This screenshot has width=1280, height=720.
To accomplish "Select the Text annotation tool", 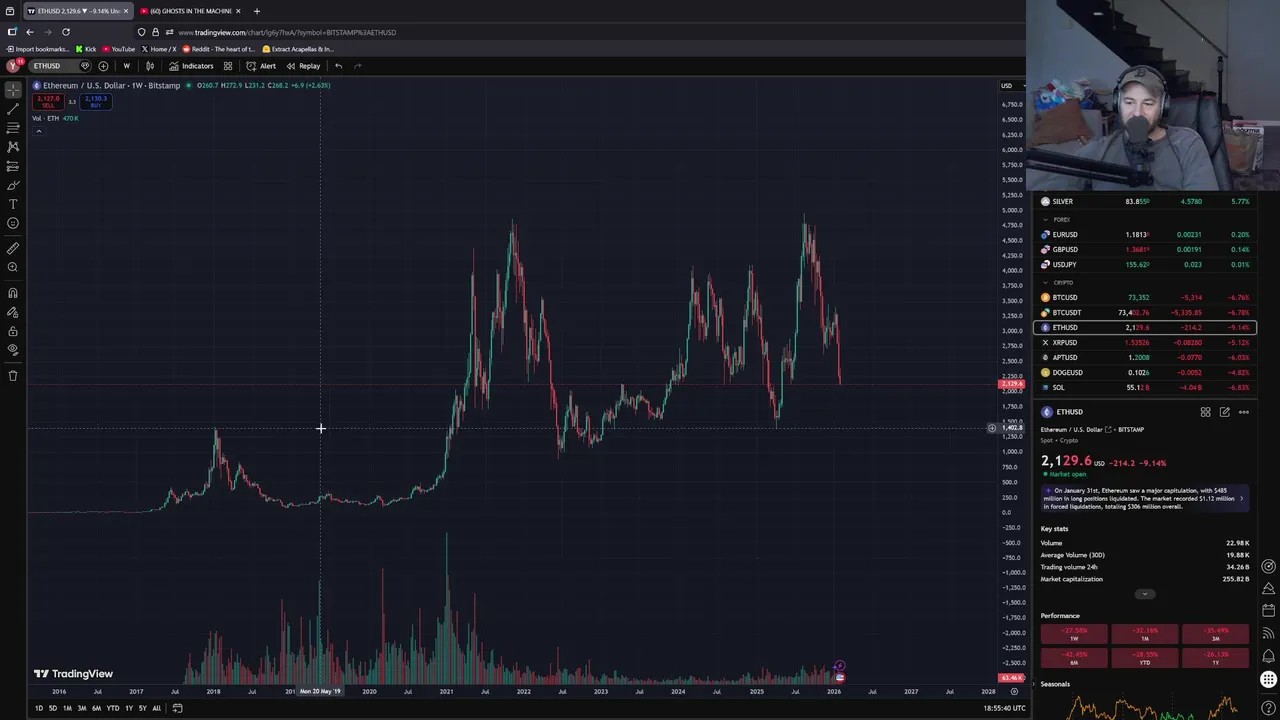I will pyautogui.click(x=13, y=204).
